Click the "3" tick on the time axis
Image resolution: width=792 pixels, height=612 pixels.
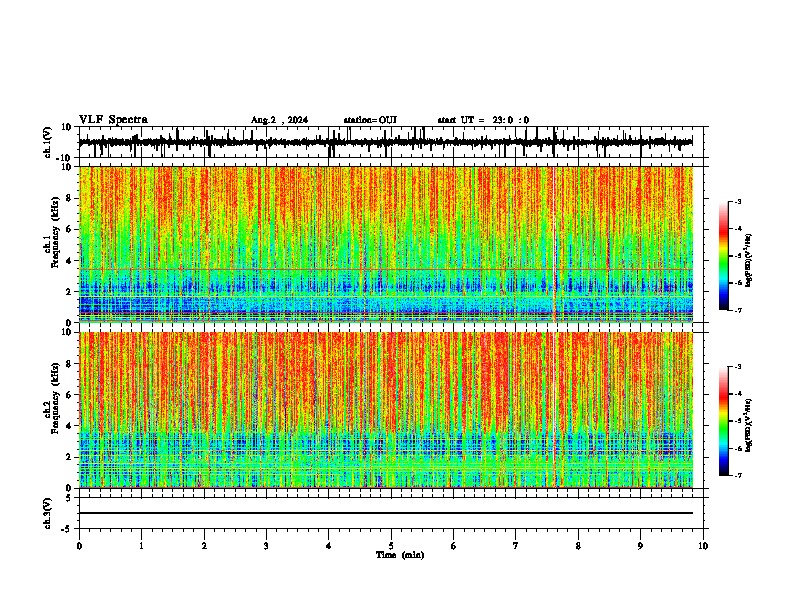[266, 546]
